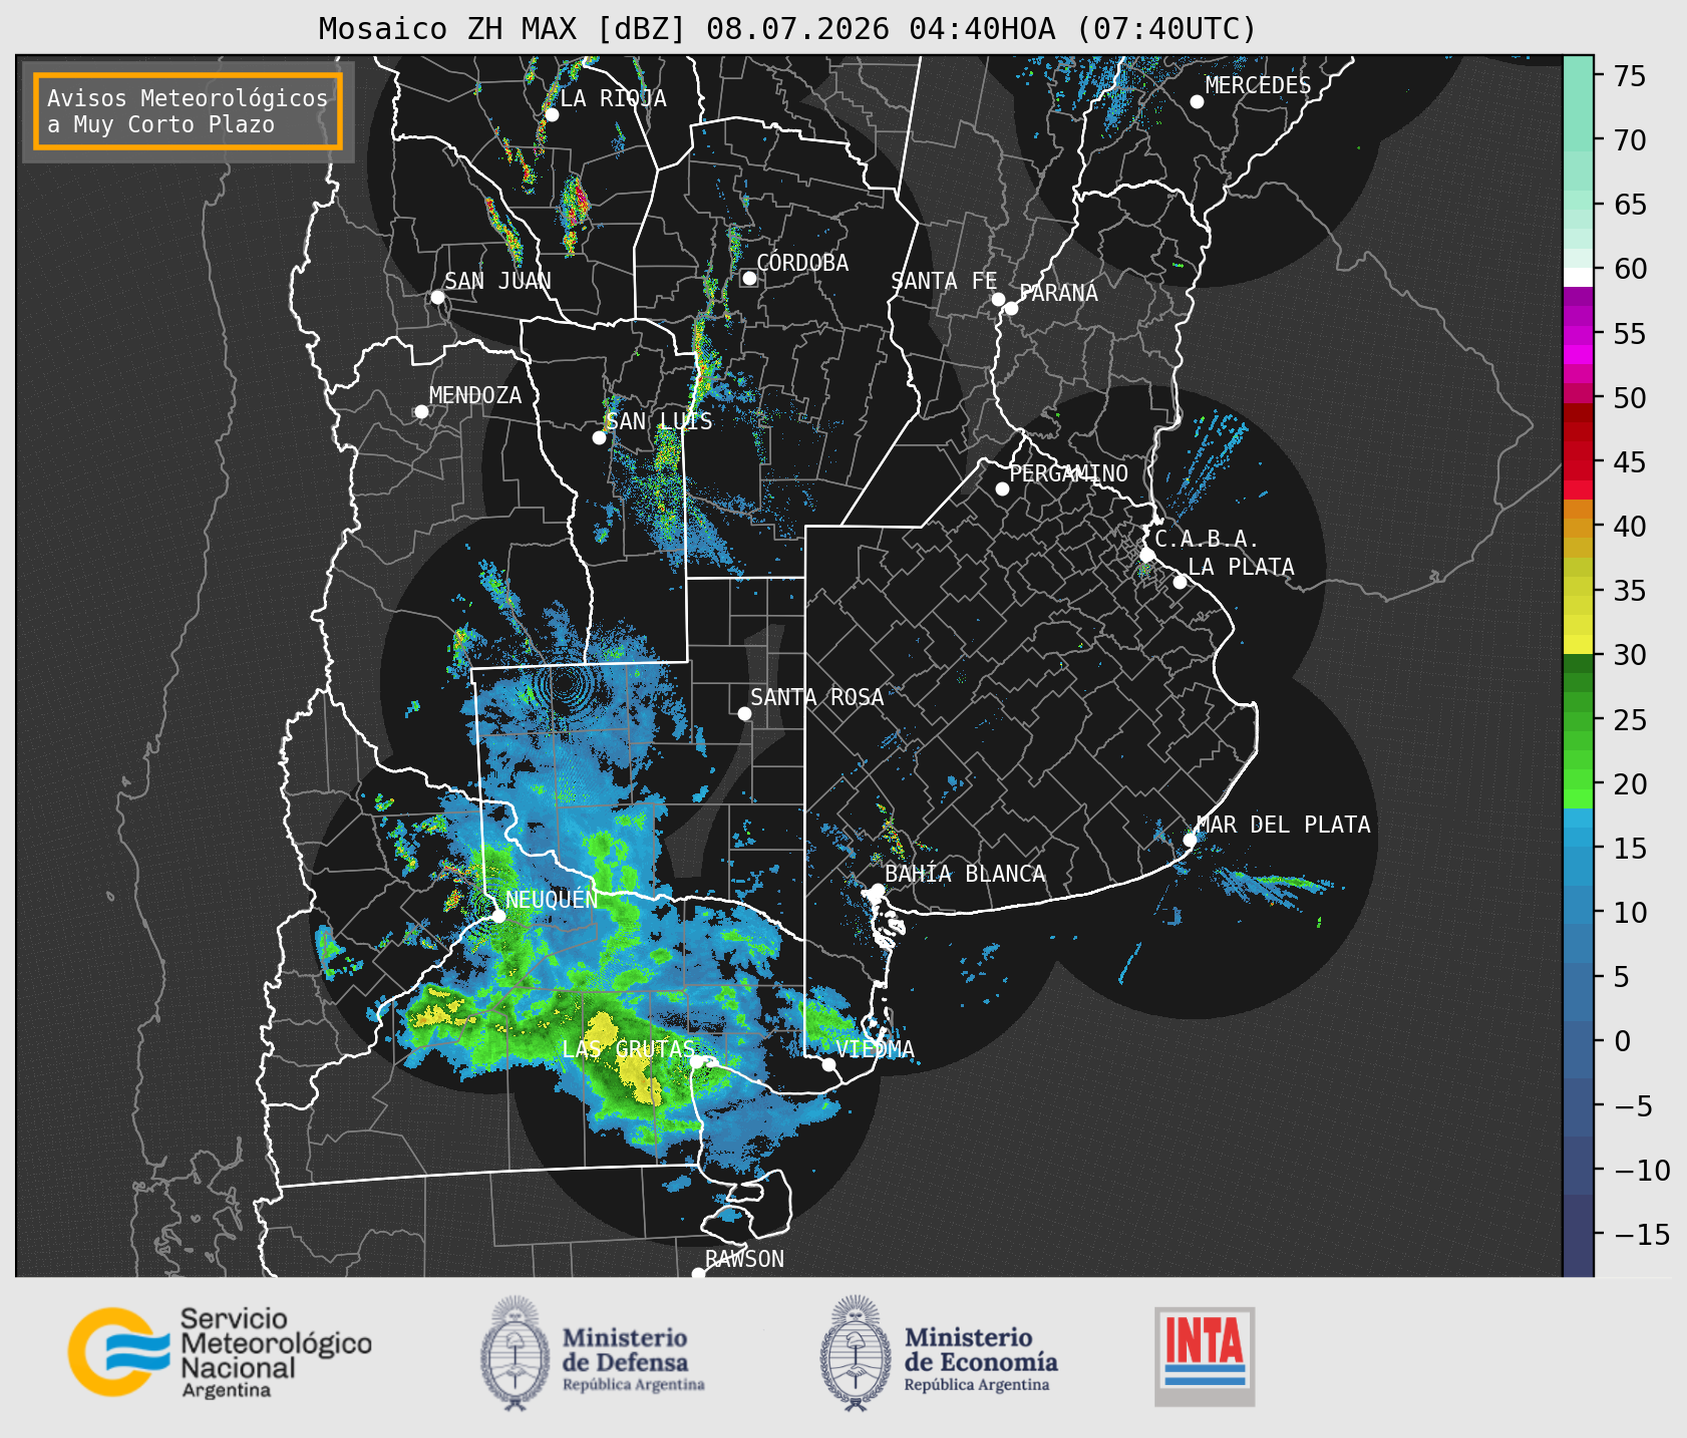The height and width of the screenshot is (1438, 1687).
Task: Click the yellow 30 dBZ color band
Action: [1578, 645]
